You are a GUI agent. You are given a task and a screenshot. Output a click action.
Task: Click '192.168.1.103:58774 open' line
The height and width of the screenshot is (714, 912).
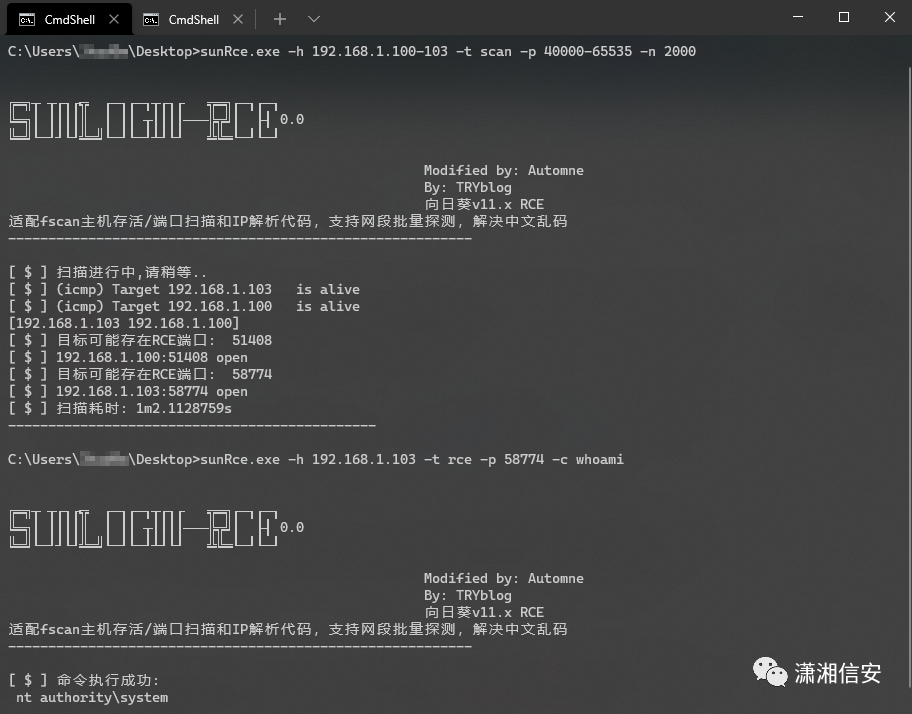pyautogui.click(x=128, y=391)
